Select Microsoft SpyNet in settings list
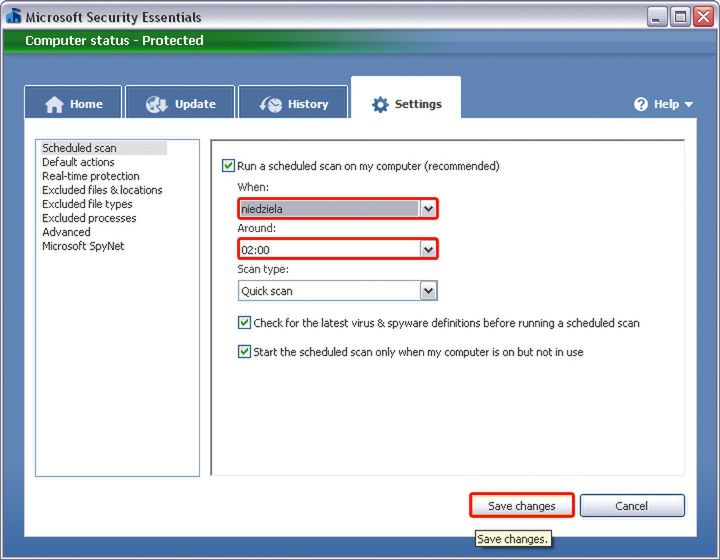This screenshot has width=720, height=560. pos(83,246)
